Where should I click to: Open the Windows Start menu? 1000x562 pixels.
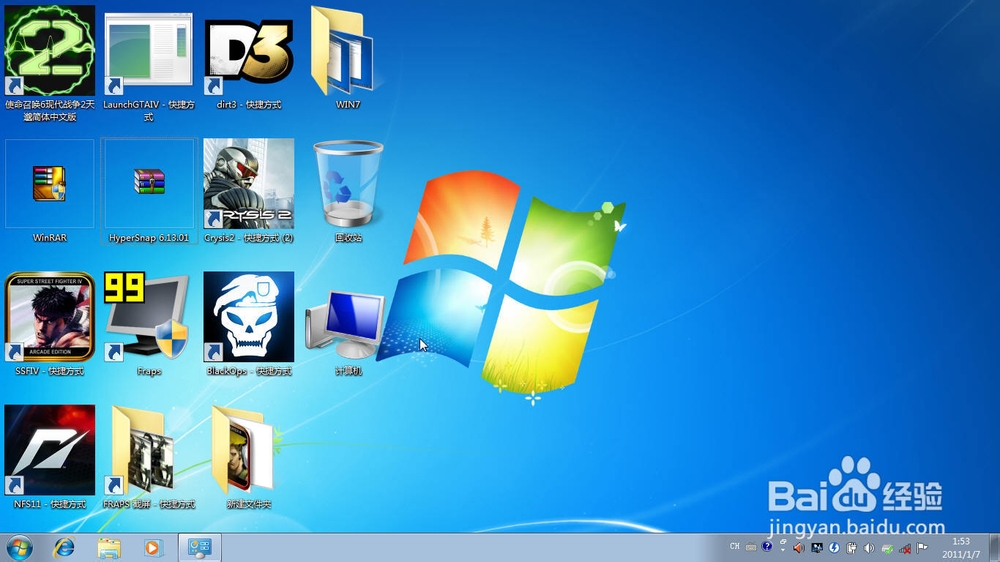click(x=19, y=548)
